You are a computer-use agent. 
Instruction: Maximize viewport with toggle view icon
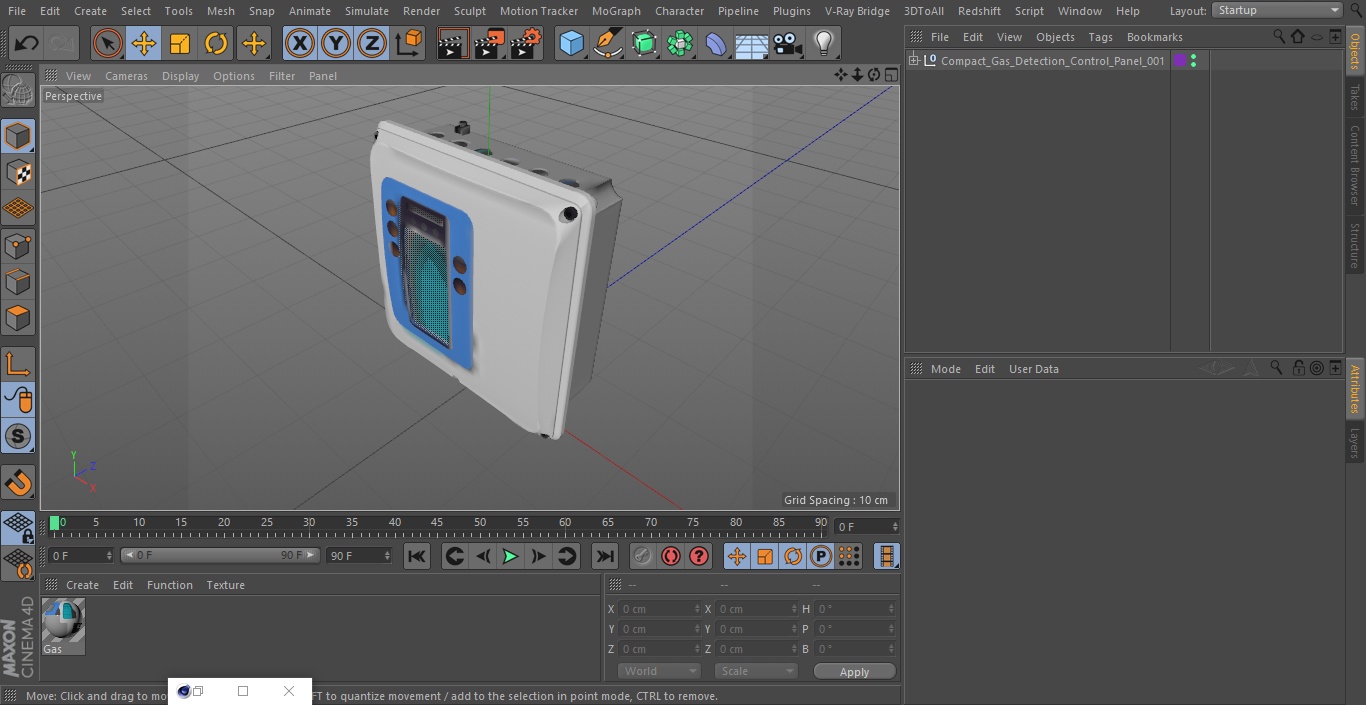click(890, 75)
